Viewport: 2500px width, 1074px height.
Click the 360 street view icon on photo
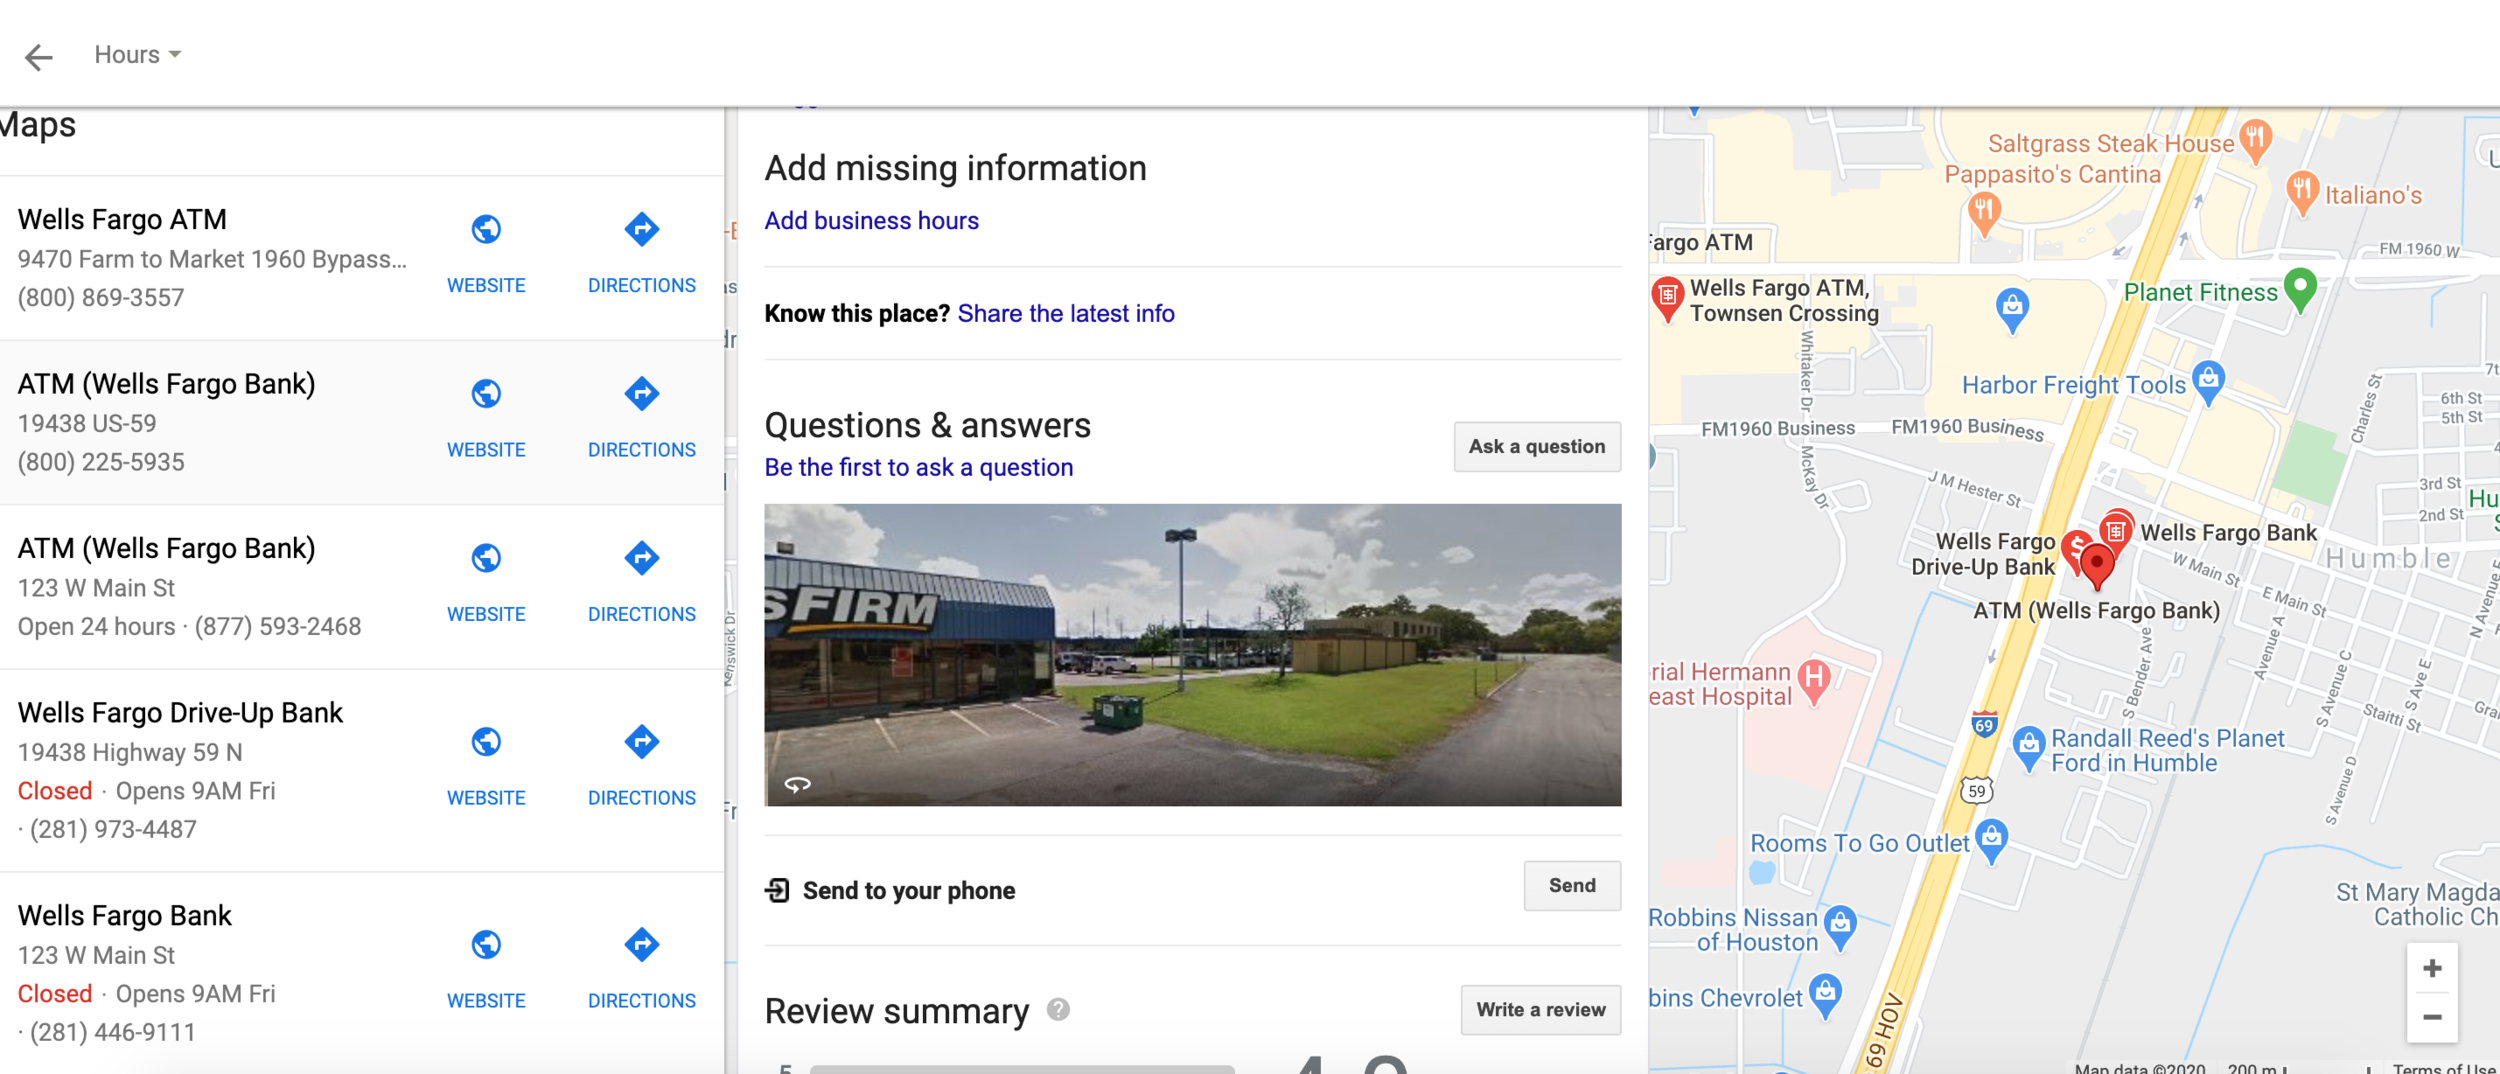click(797, 784)
